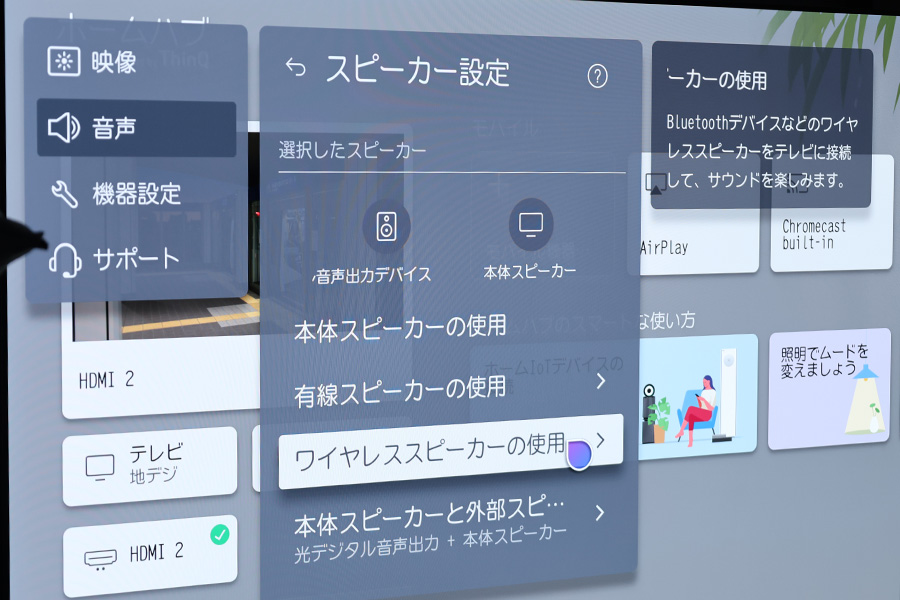
Task: Open the 映像 picture settings menu
Action: click(x=137, y=61)
